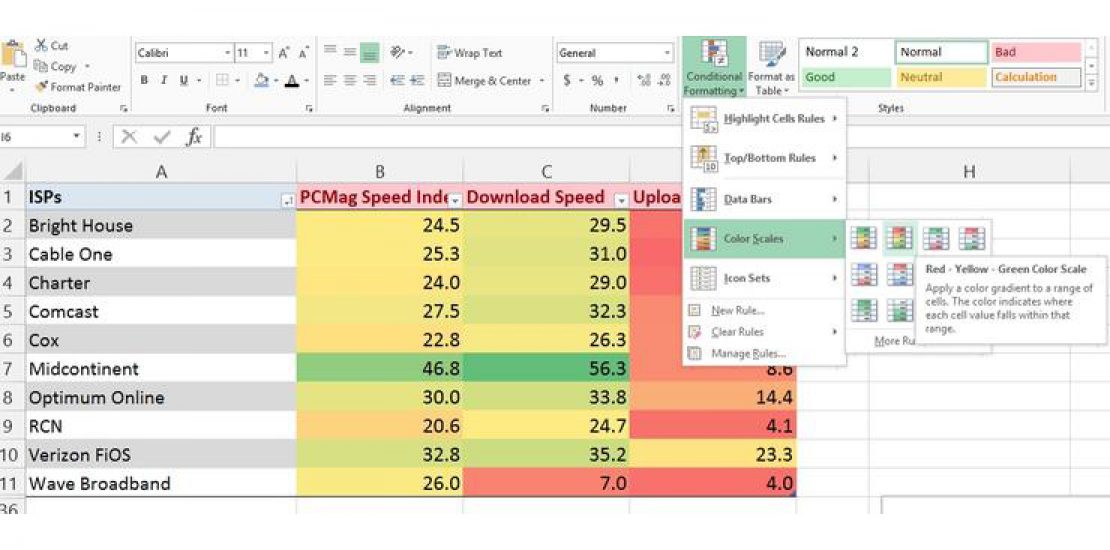Toggle Wrap Text for the cells
This screenshot has height=550, width=1110.
pyautogui.click(x=469, y=53)
